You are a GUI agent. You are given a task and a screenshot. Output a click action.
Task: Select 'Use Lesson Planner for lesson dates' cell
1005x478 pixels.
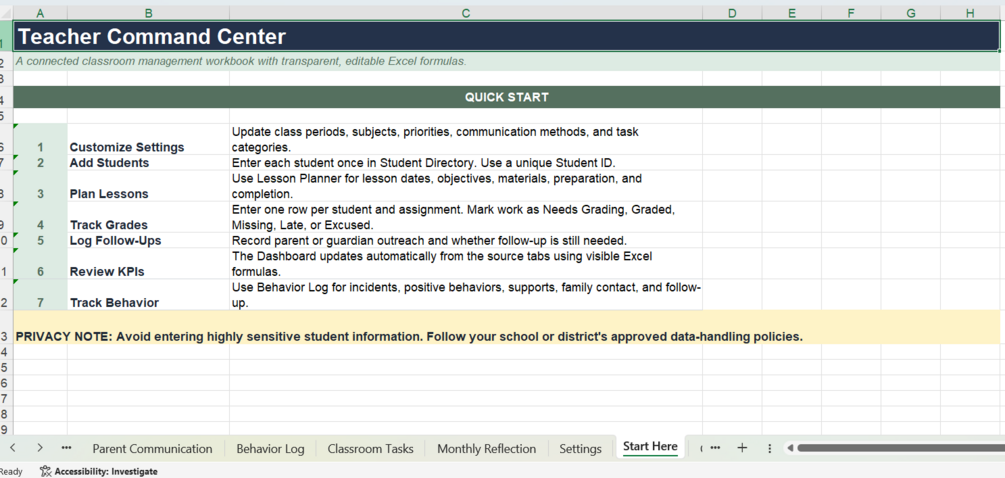tap(466, 186)
